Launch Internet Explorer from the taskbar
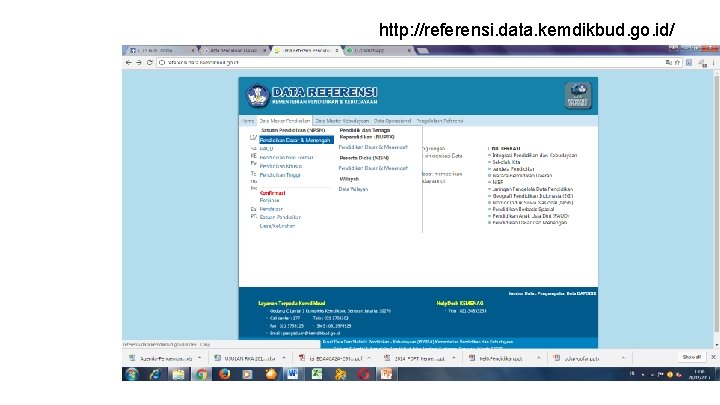Image resolution: width=720 pixels, height=405 pixels. coord(155,374)
